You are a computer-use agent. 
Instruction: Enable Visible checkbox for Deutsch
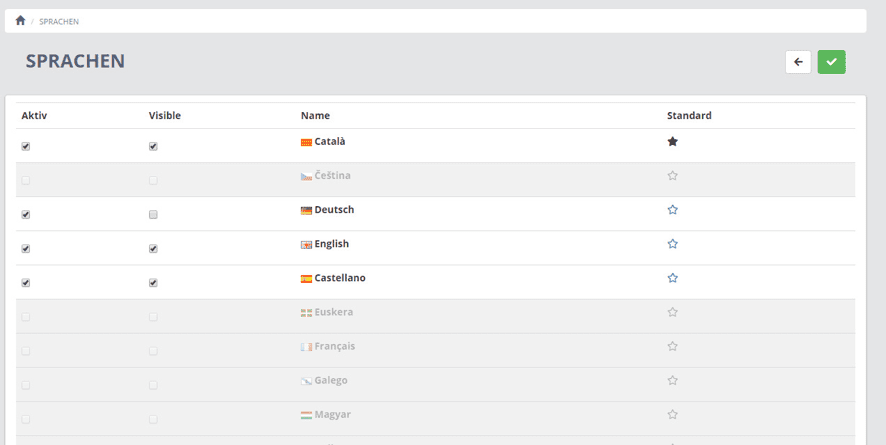point(153,215)
